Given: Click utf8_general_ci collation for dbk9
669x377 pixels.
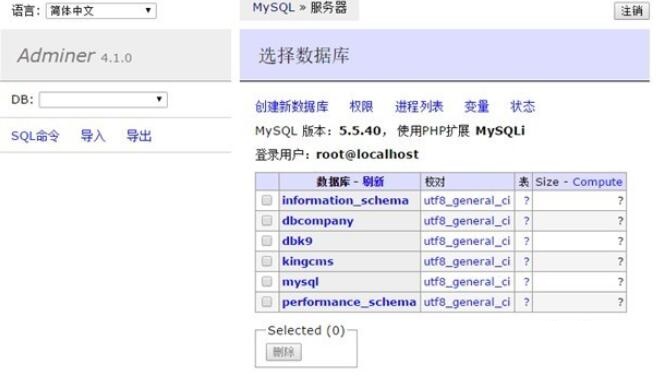Looking at the screenshot, I should click(x=467, y=241).
